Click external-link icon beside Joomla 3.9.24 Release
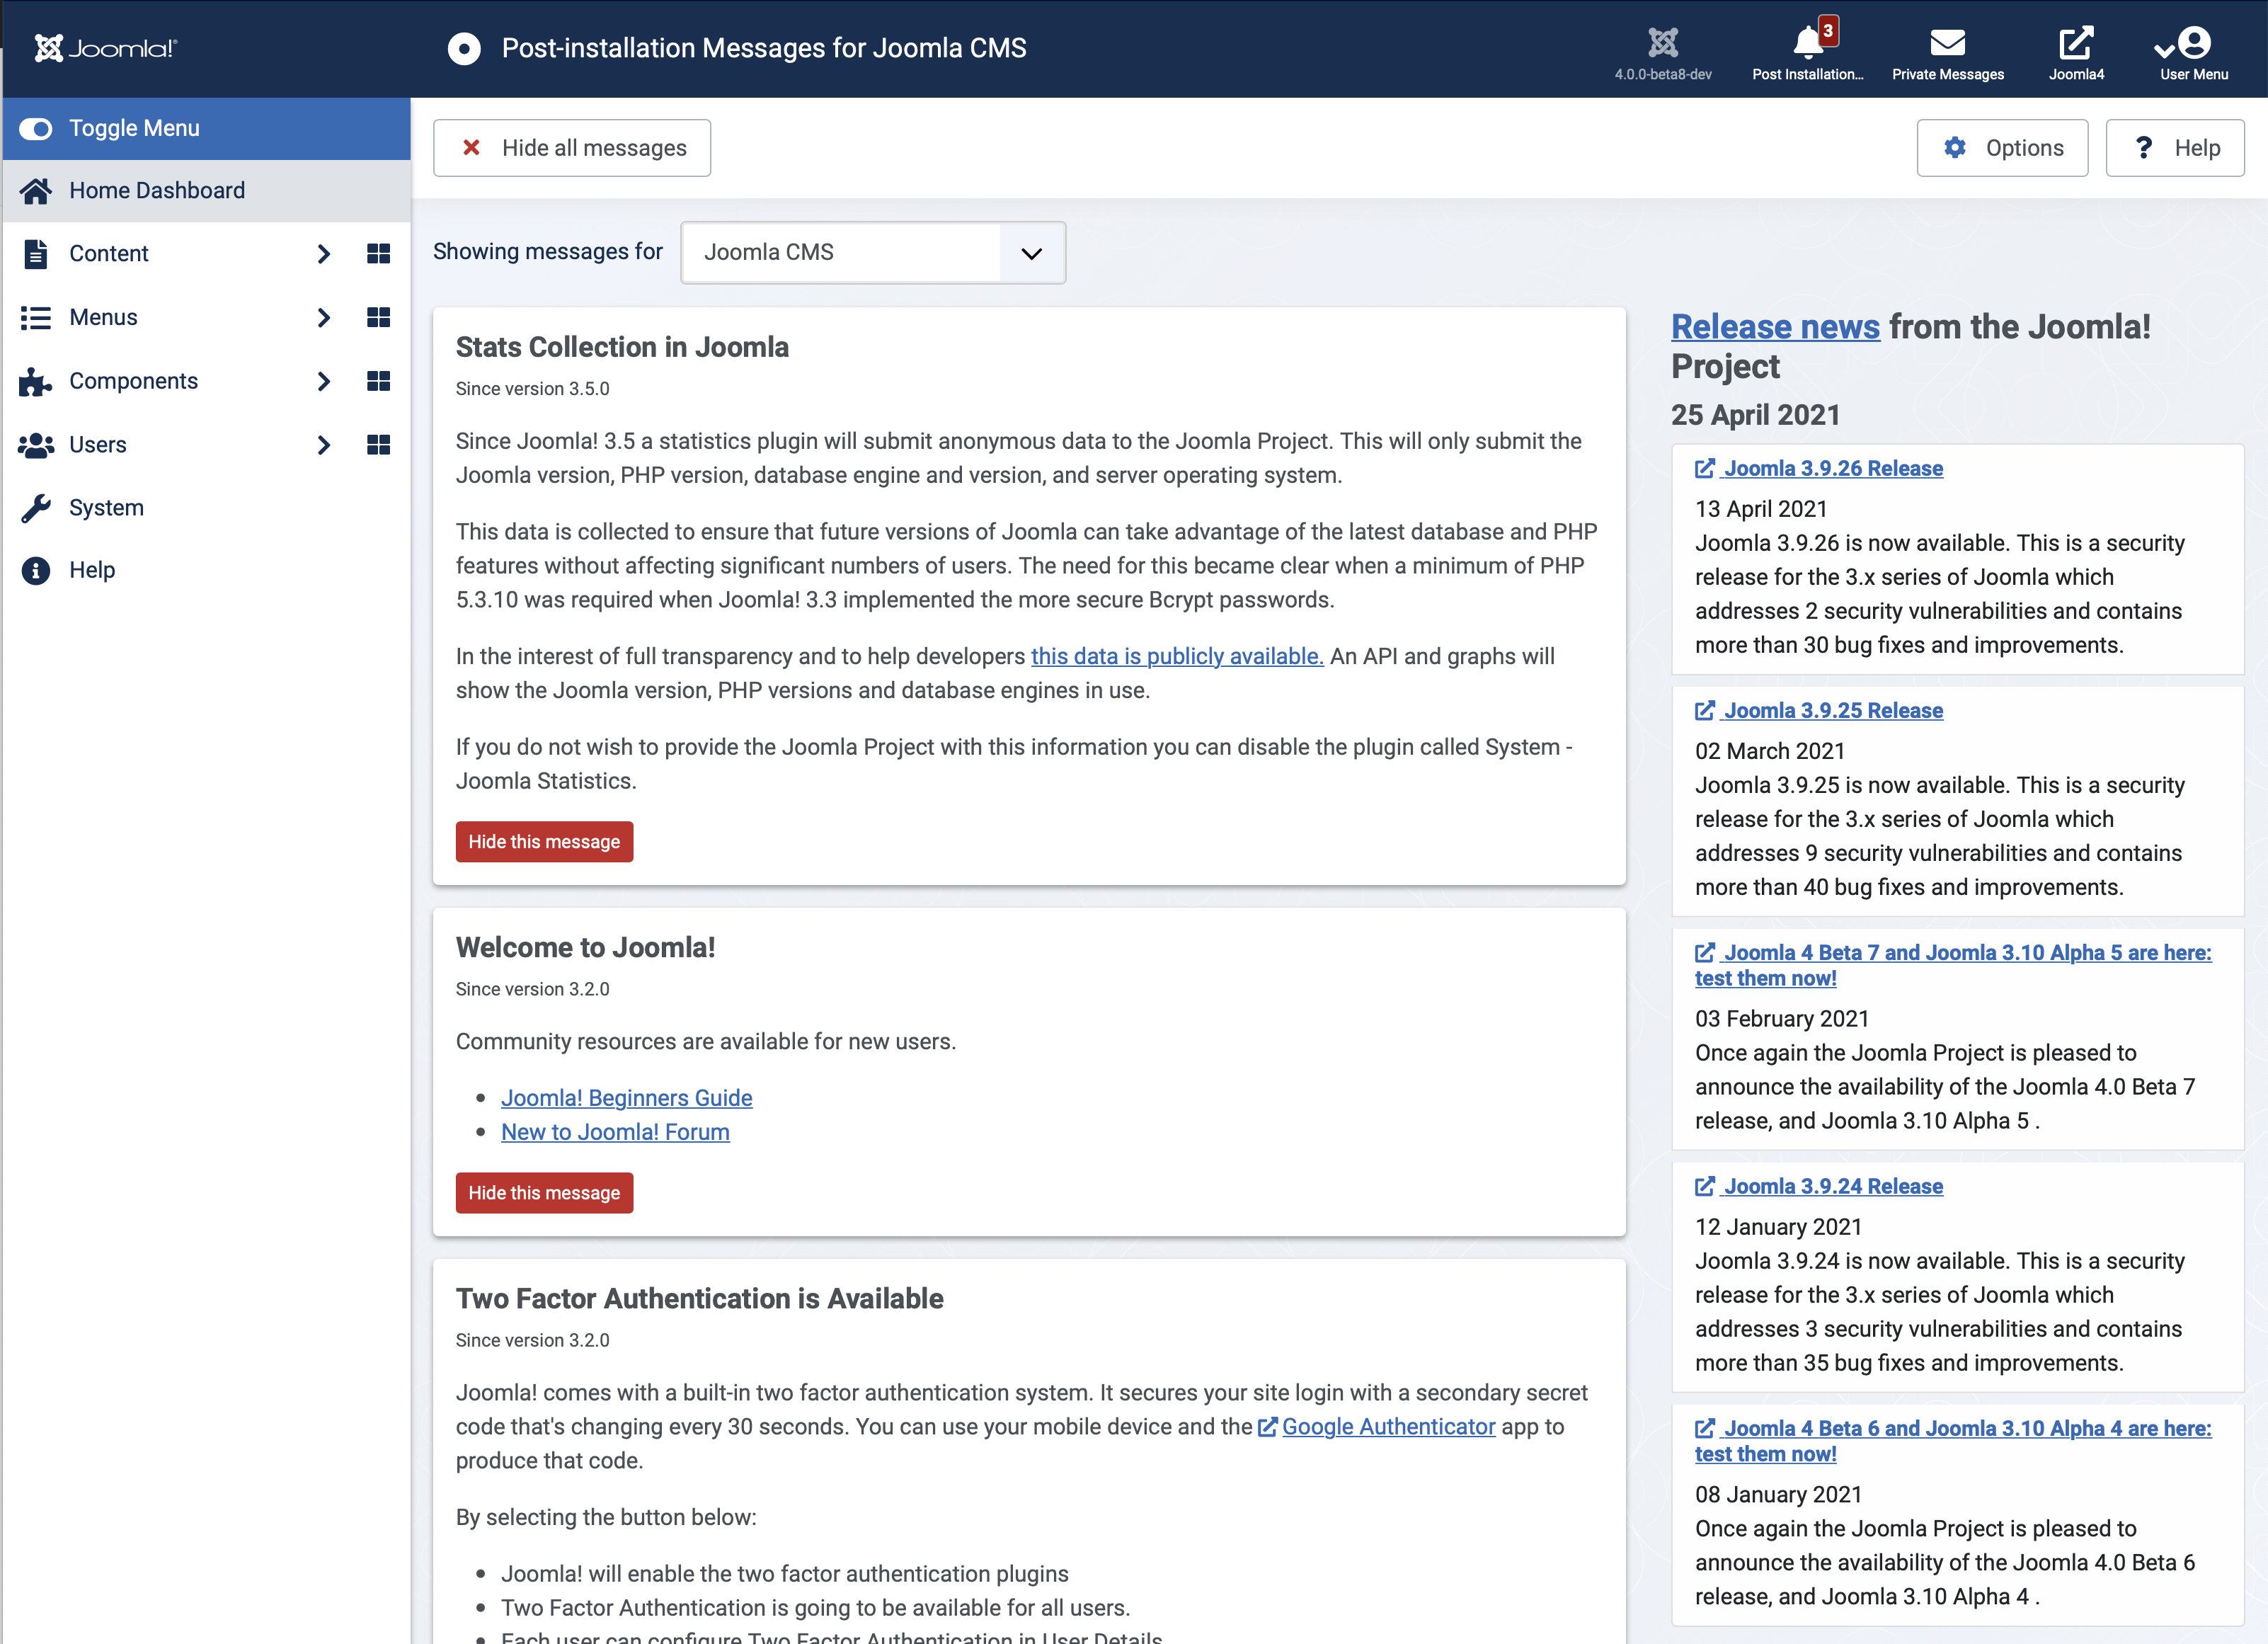This screenshot has height=1644, width=2268. pos(1705,1186)
